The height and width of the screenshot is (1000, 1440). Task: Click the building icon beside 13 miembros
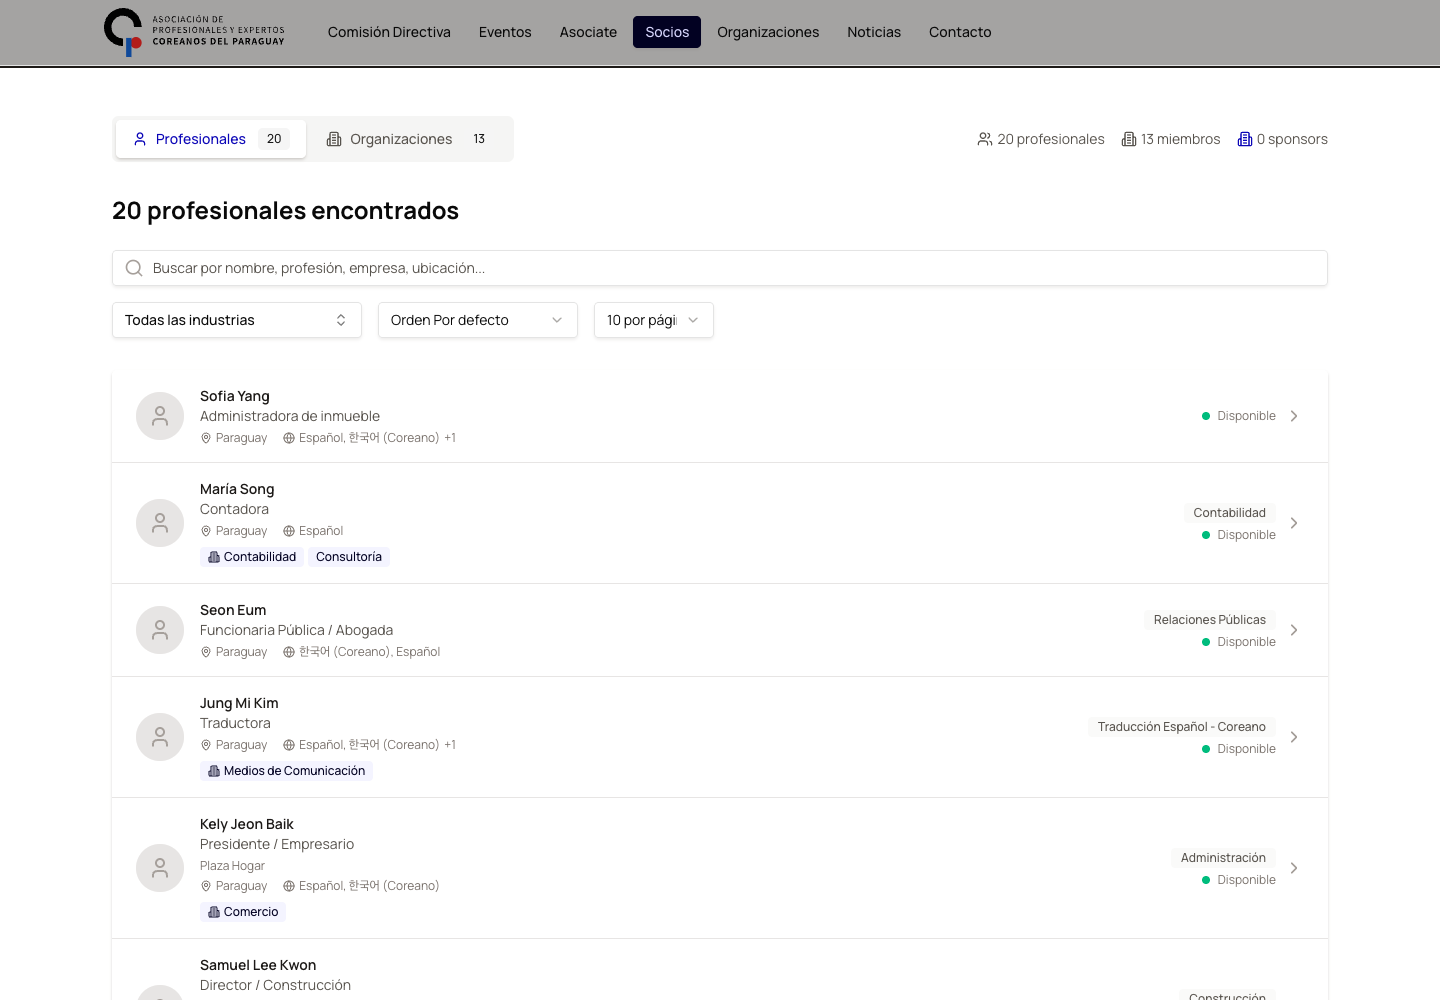1129,139
